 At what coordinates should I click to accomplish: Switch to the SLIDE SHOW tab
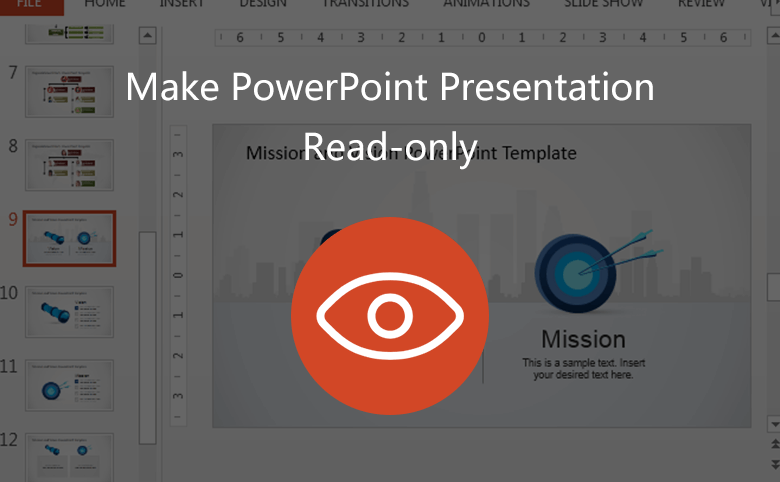pos(603,4)
